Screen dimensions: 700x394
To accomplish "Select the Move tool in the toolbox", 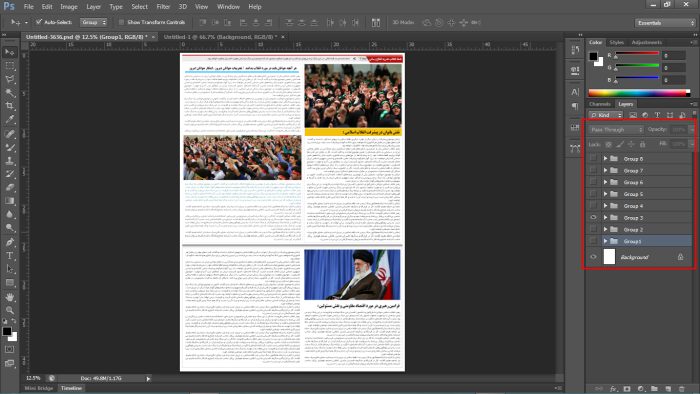I will [9, 53].
